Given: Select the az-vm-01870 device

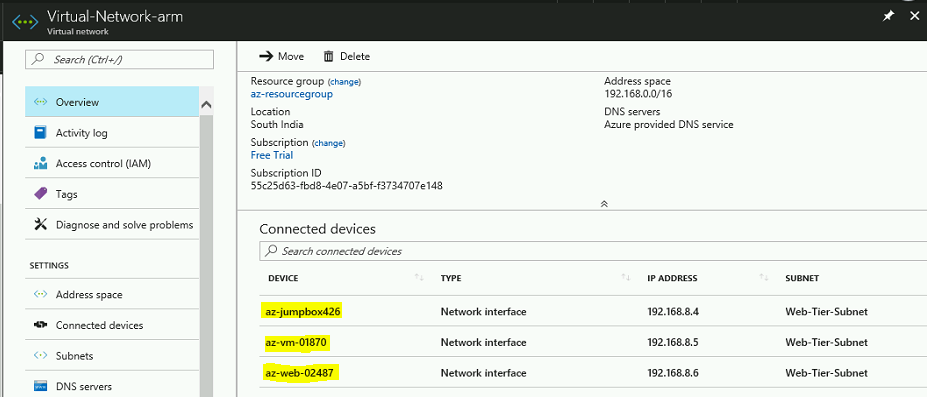Looking at the screenshot, I should point(297,342).
